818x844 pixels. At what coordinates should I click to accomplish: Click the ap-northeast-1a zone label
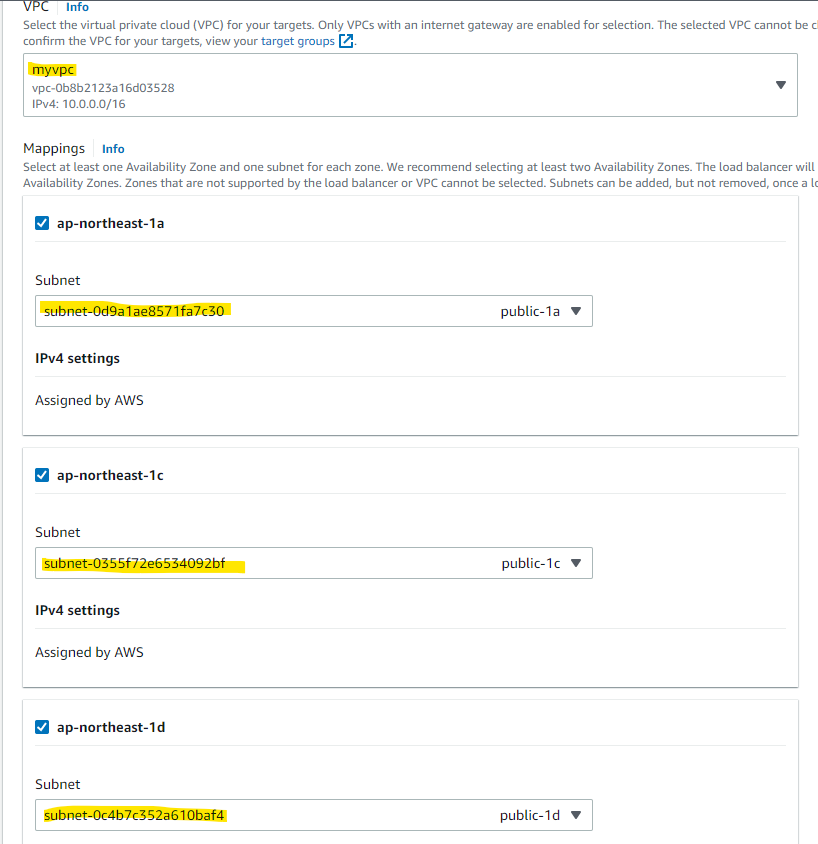click(x=110, y=223)
